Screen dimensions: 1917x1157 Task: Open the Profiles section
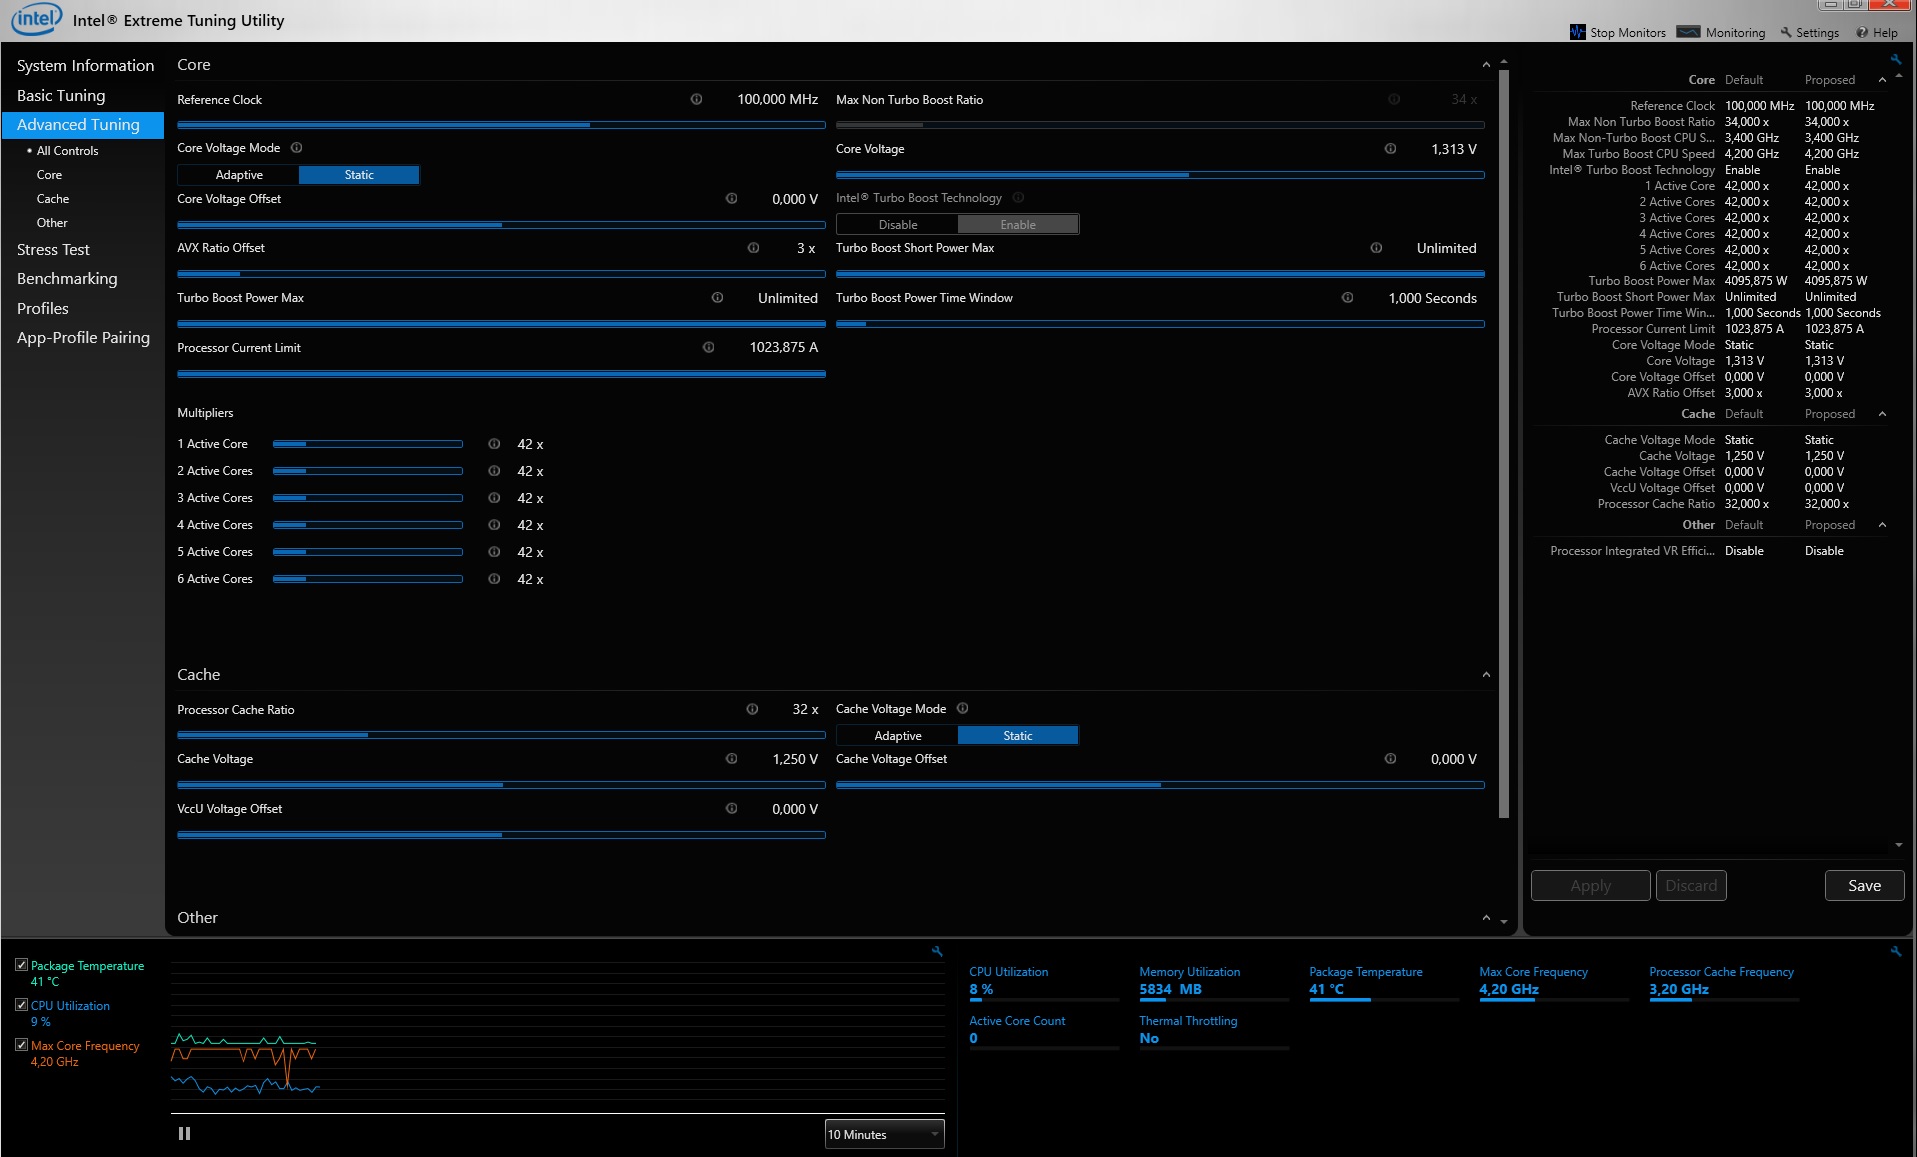(x=43, y=309)
